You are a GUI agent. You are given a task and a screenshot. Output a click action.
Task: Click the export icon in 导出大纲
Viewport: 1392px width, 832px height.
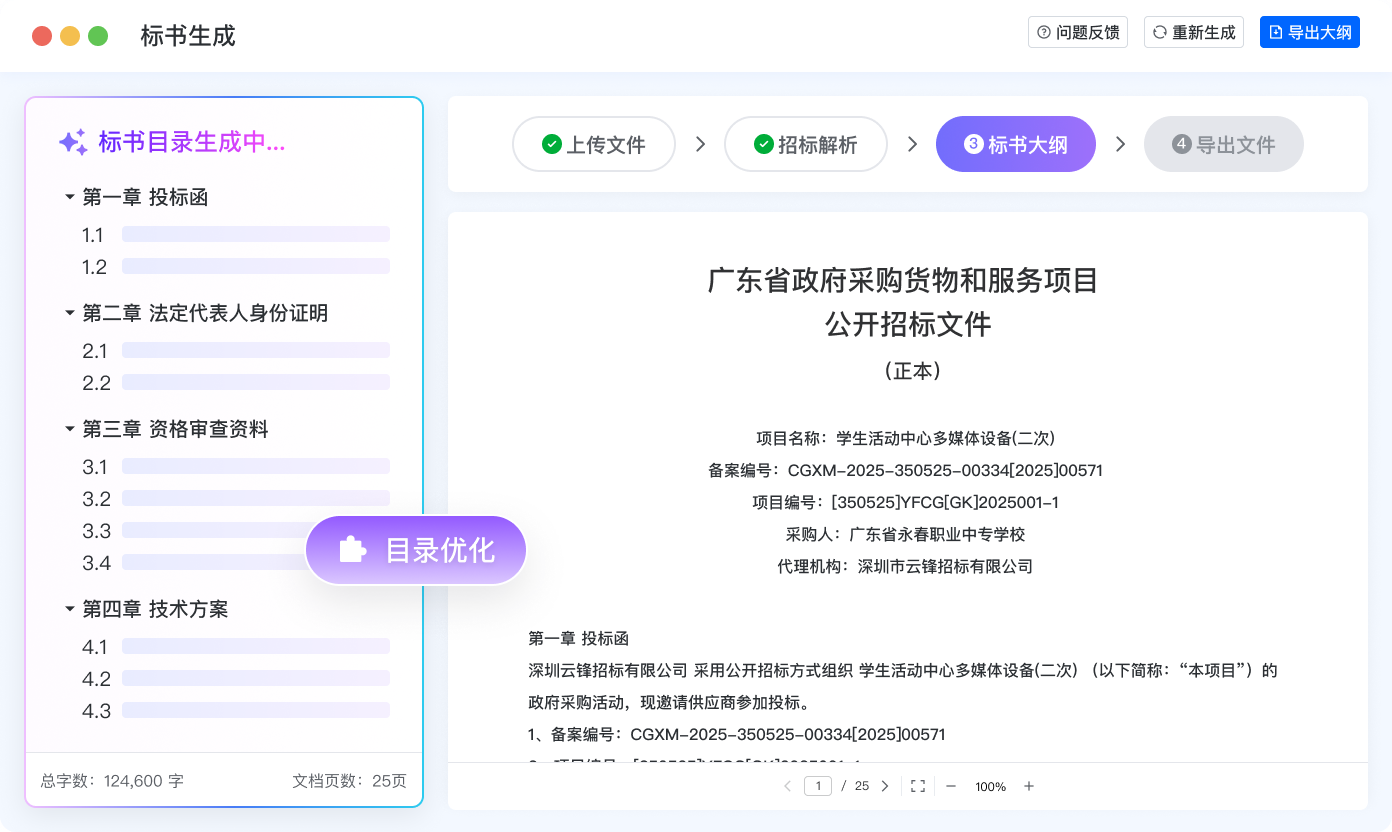pos(1276,32)
